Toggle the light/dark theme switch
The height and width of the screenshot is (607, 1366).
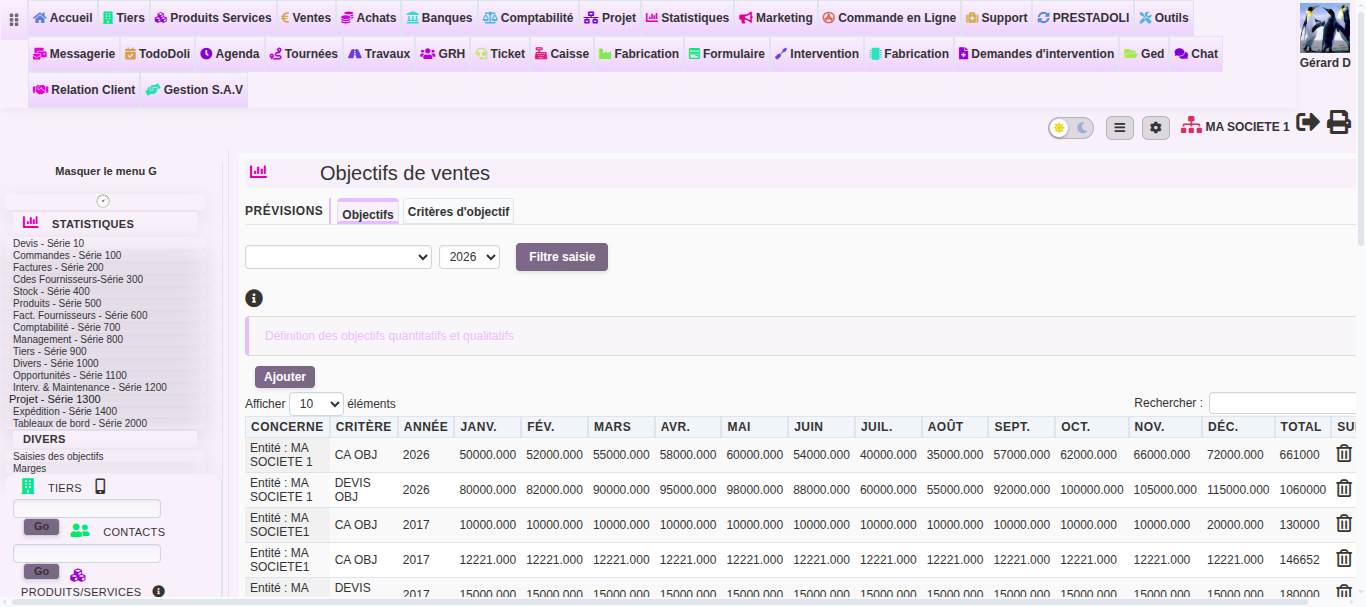point(1070,128)
